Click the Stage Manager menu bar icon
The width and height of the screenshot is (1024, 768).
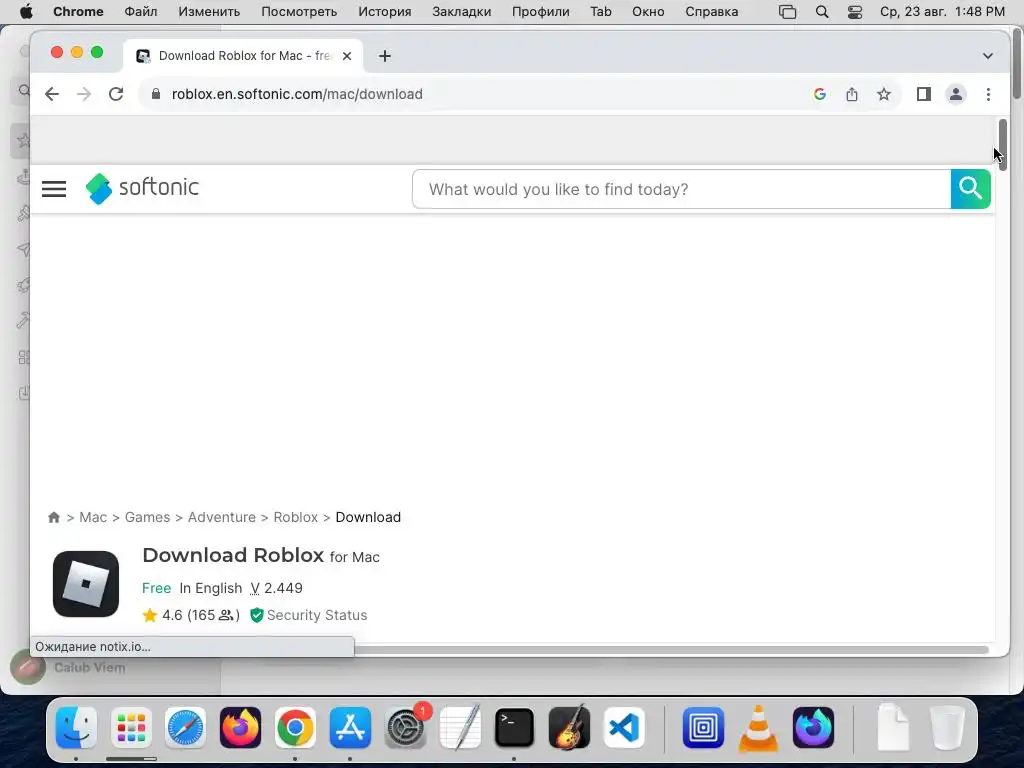(x=788, y=12)
